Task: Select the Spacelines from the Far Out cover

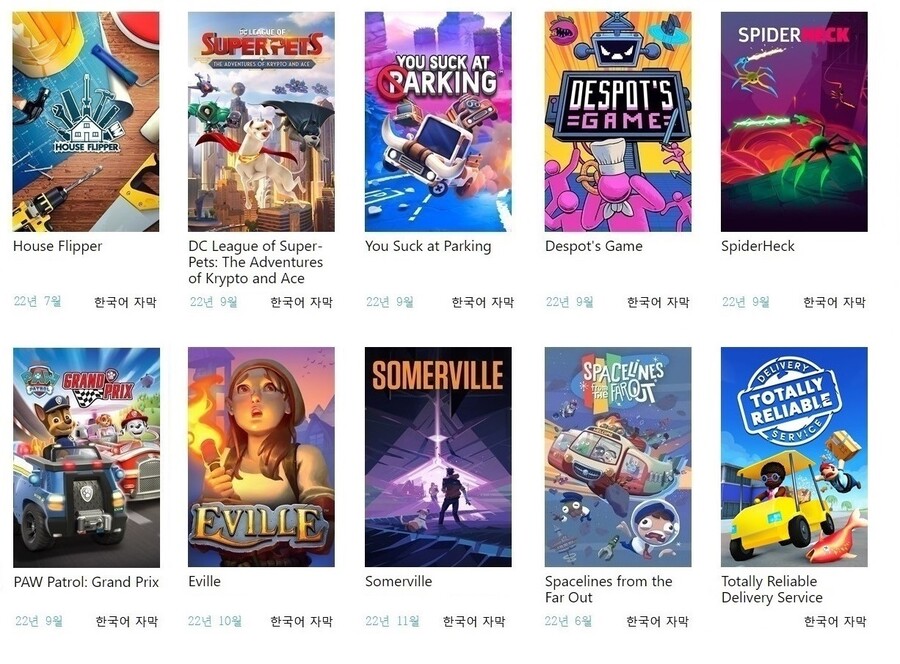Action: click(618, 457)
